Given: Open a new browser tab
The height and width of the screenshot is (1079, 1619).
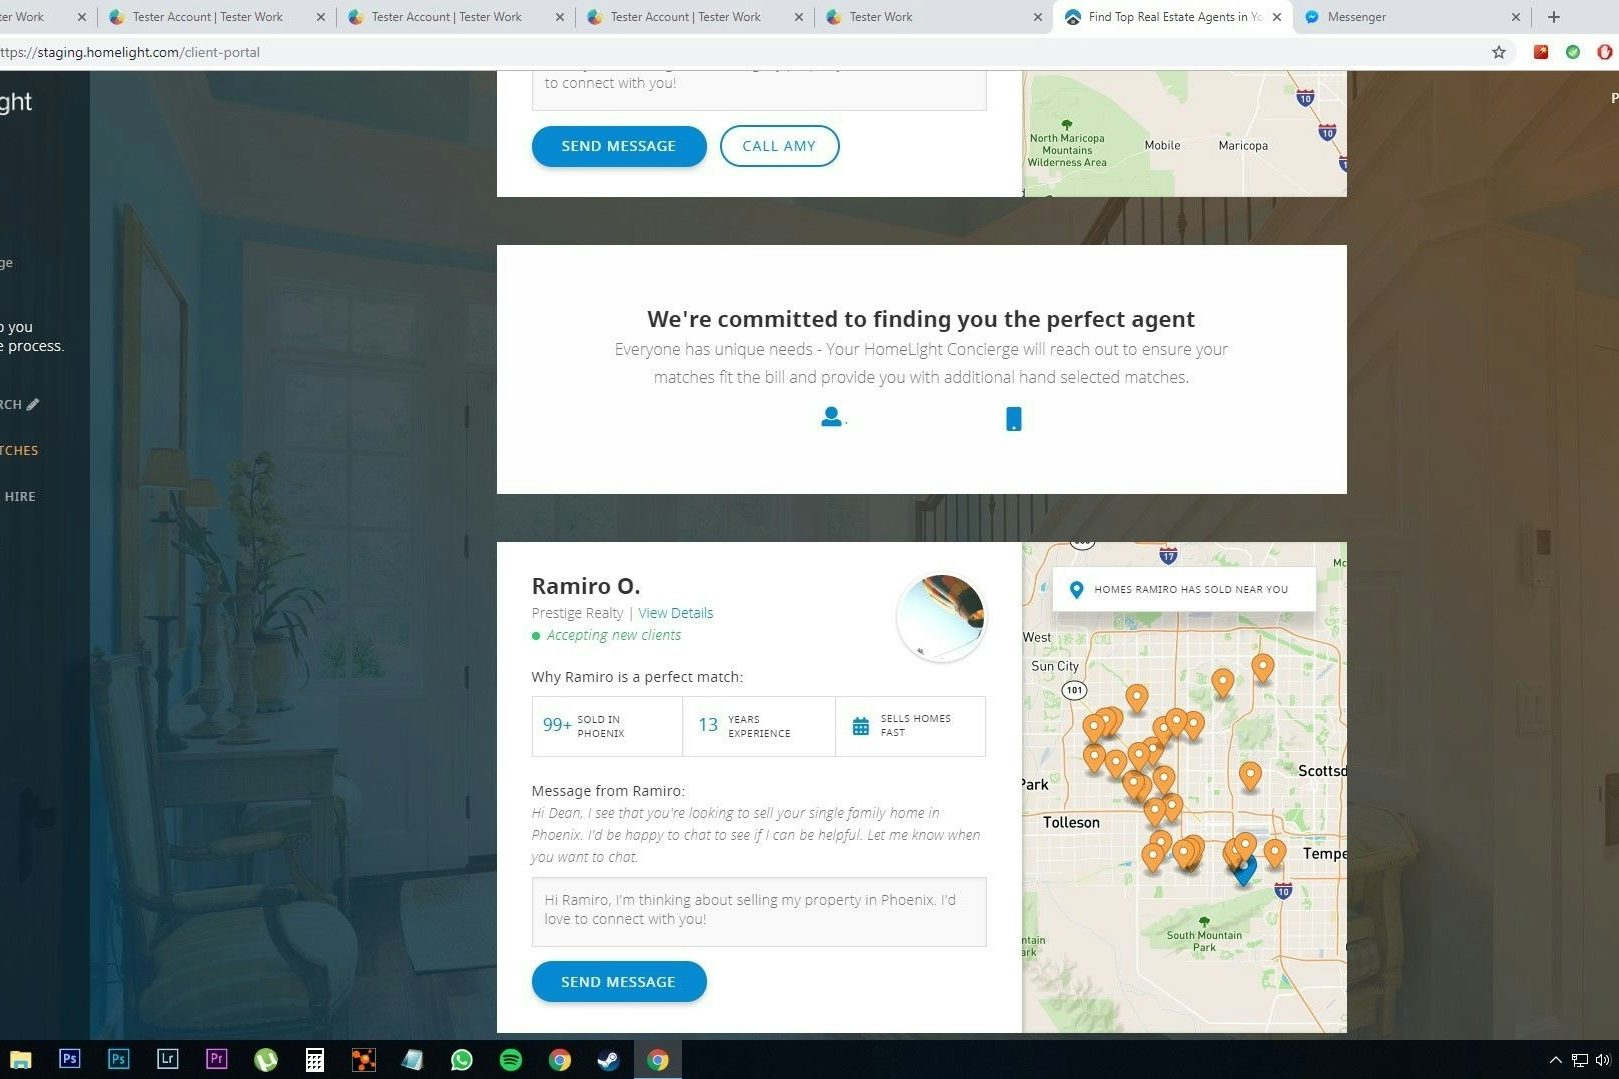Looking at the screenshot, I should pos(1553,17).
